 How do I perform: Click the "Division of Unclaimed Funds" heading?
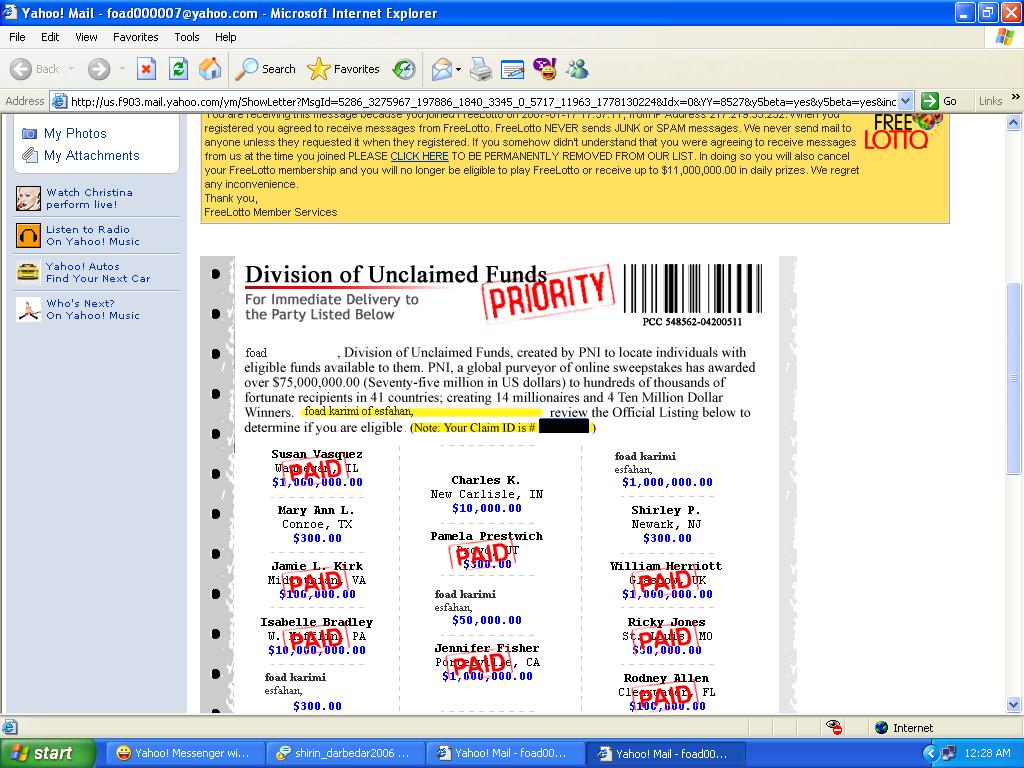point(396,274)
